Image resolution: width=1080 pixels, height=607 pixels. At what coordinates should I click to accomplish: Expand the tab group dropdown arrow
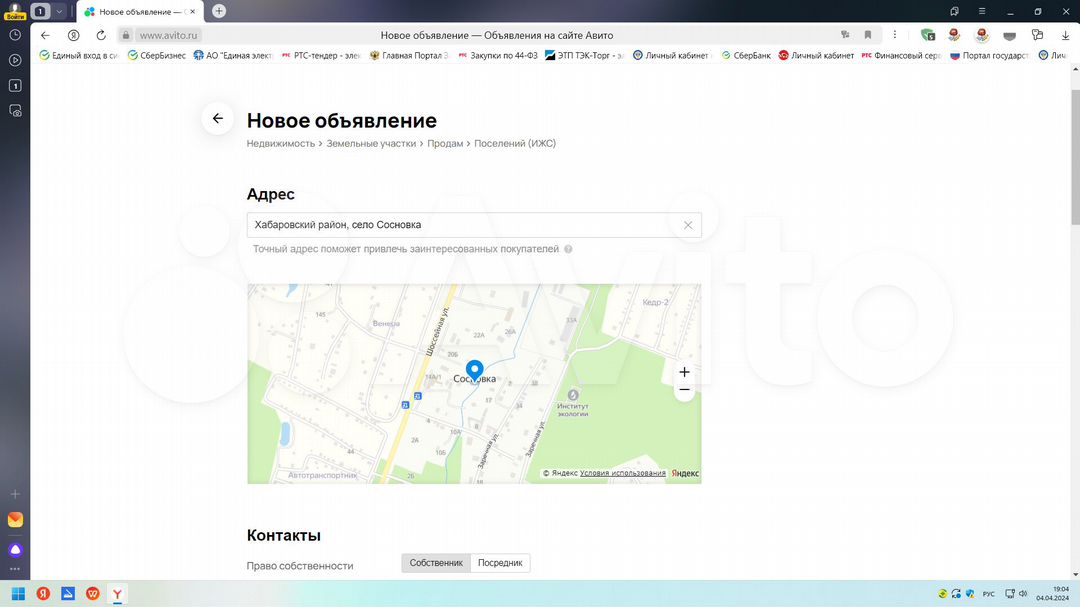pyautogui.click(x=59, y=11)
